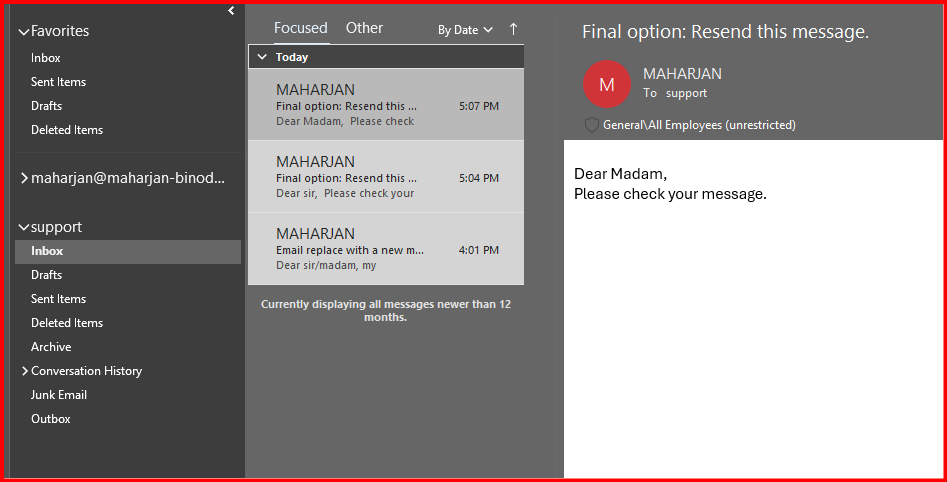Collapse the Favorites section
This screenshot has height=482, width=947.
(24, 31)
